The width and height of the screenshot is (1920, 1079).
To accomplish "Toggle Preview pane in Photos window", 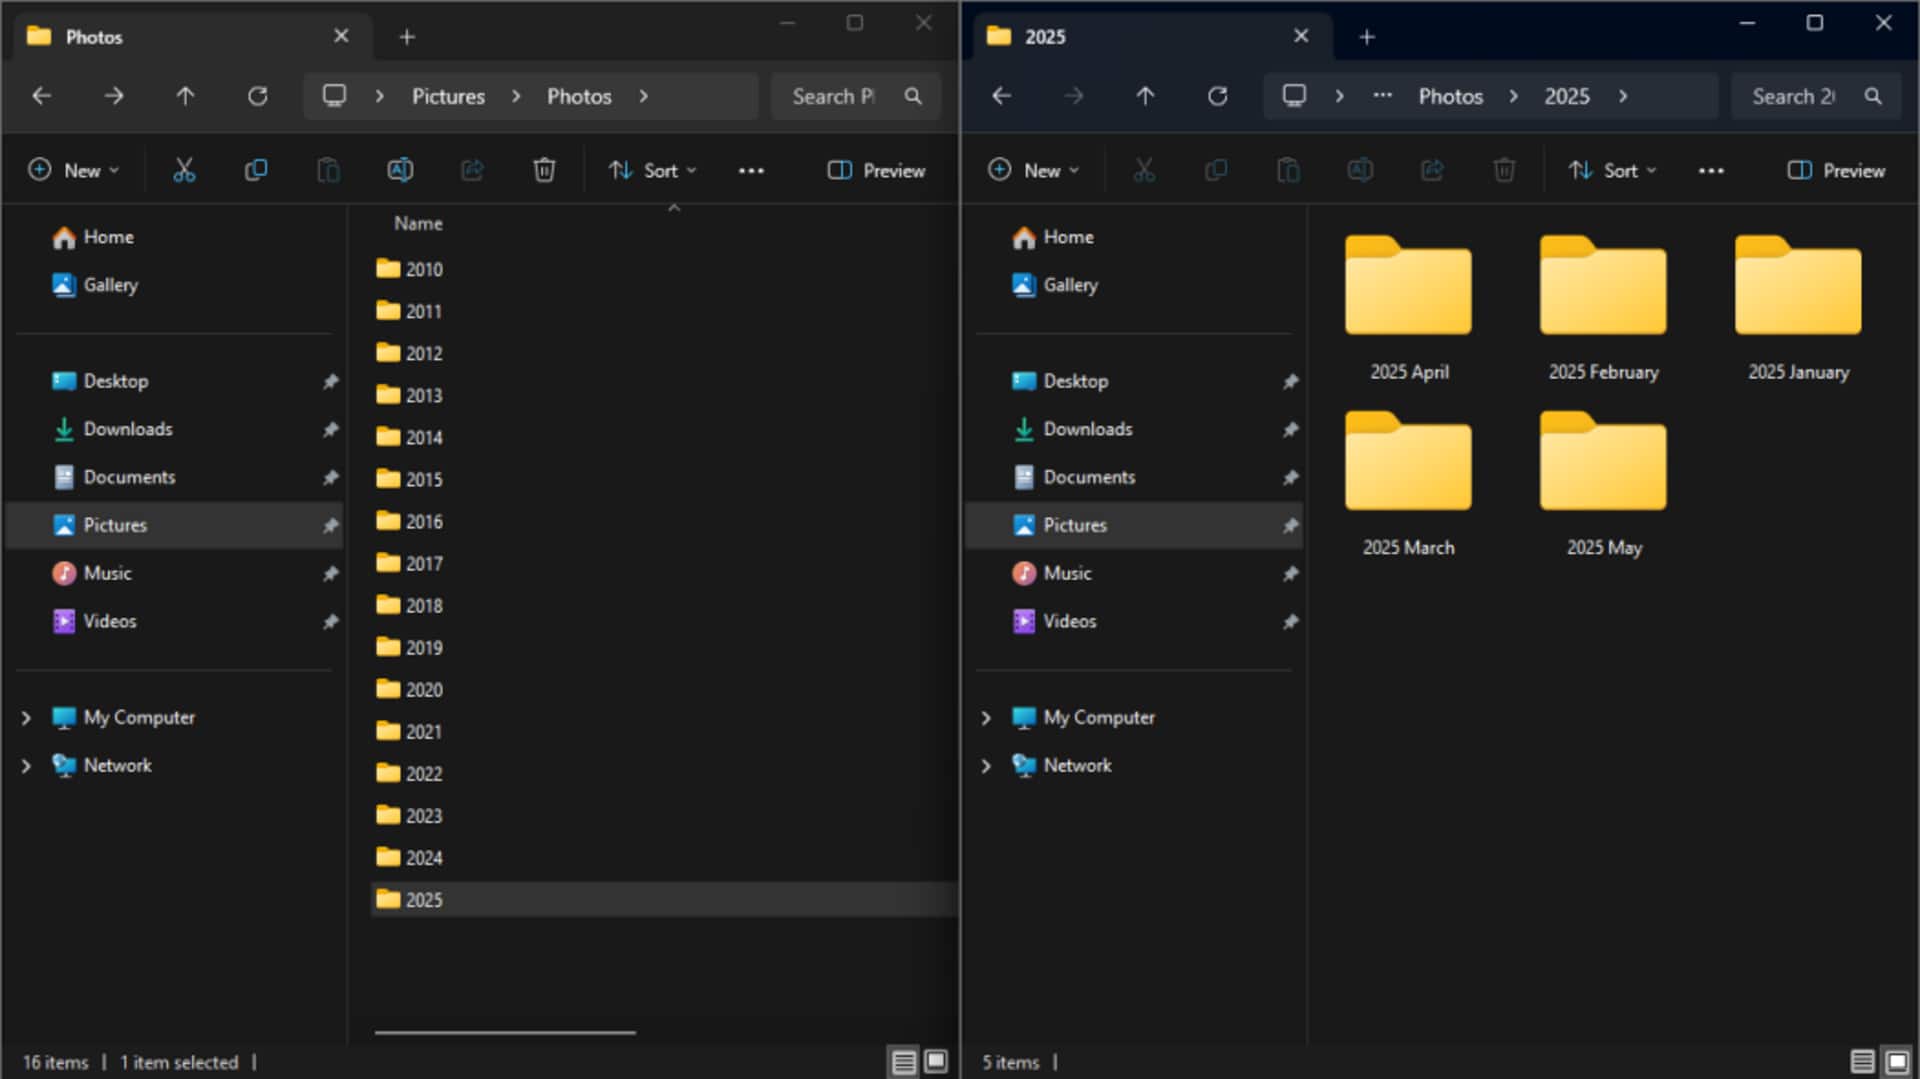I will point(876,171).
